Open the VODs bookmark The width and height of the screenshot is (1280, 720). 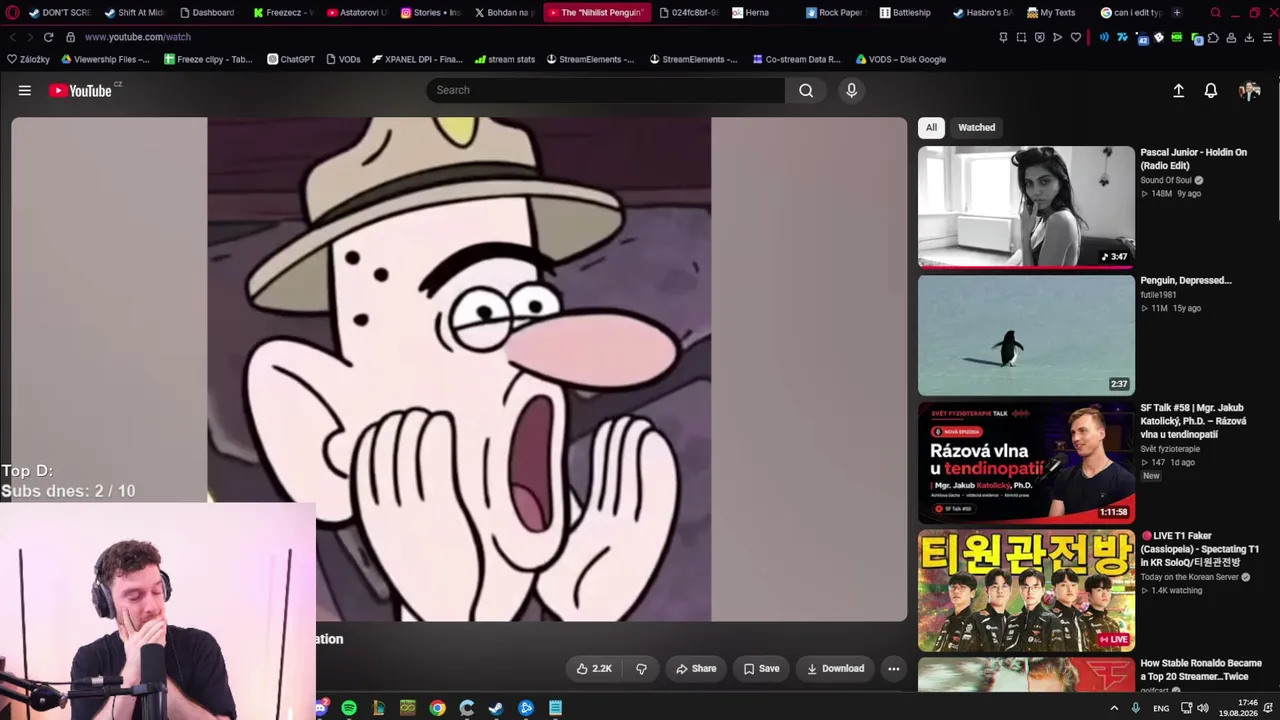[342, 59]
